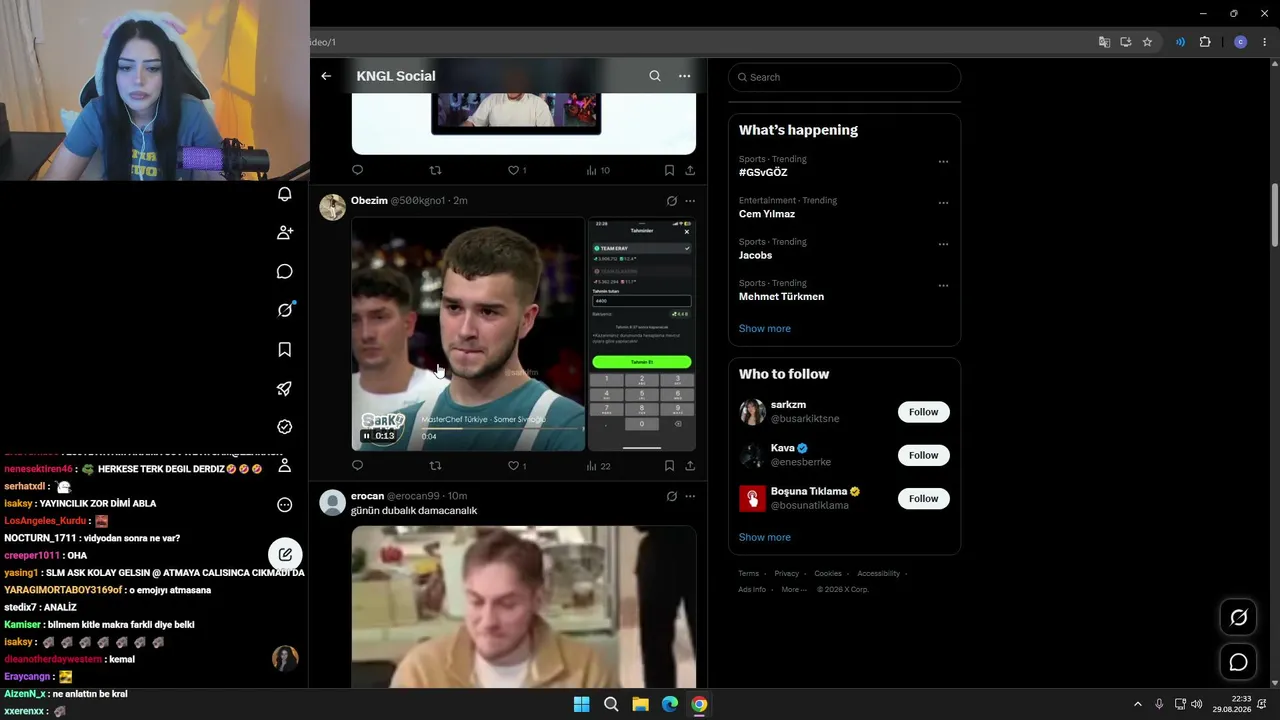This screenshot has height=720, width=1280.
Task: Like the Obezim post
Action: click(x=517, y=465)
